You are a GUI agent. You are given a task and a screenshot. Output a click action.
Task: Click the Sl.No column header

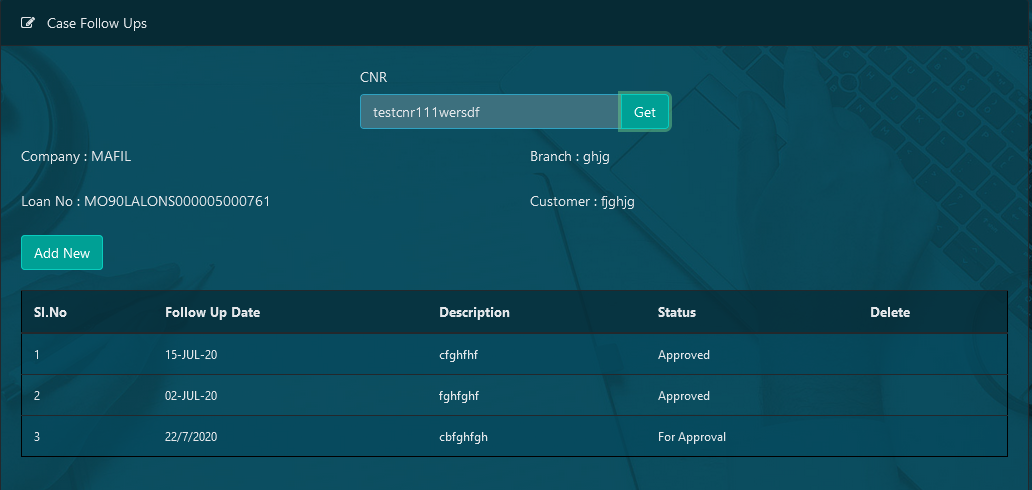(x=50, y=312)
